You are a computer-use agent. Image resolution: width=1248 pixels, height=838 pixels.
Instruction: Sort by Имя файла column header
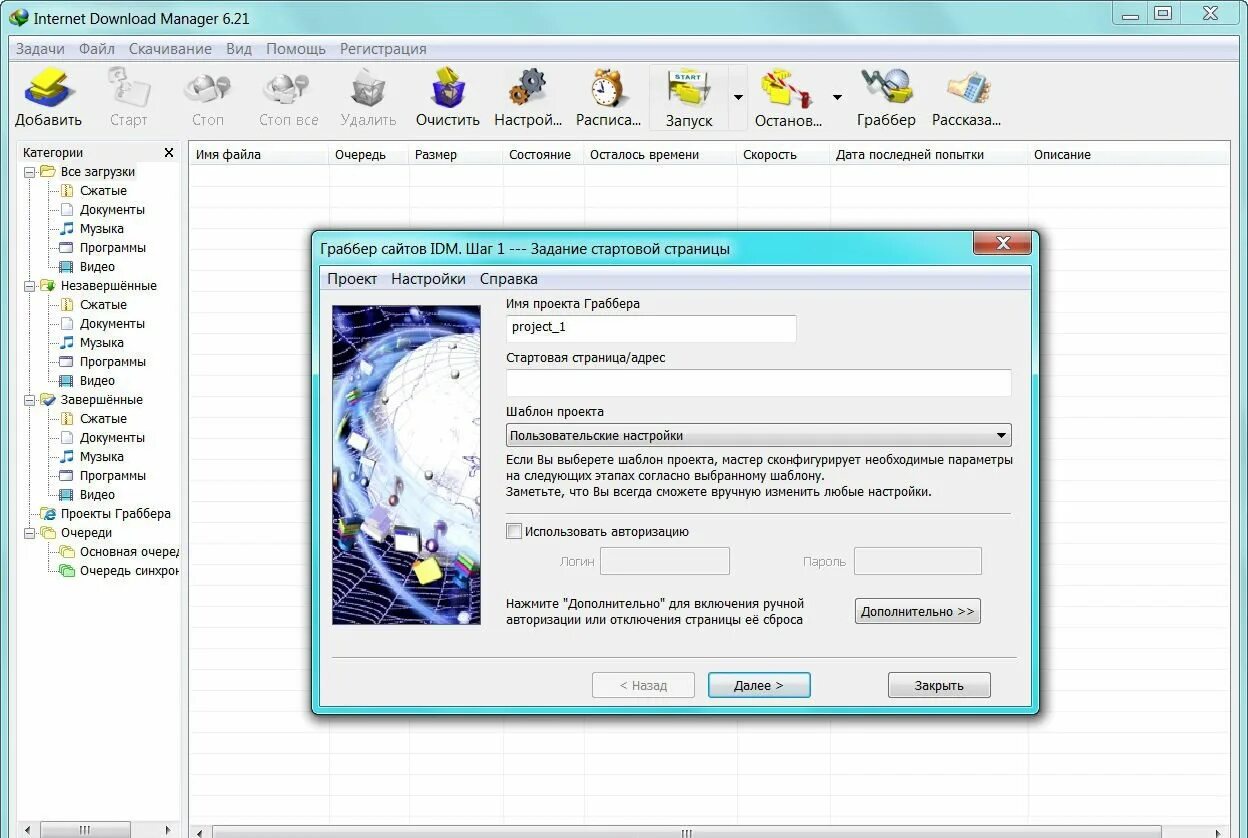tap(259, 155)
